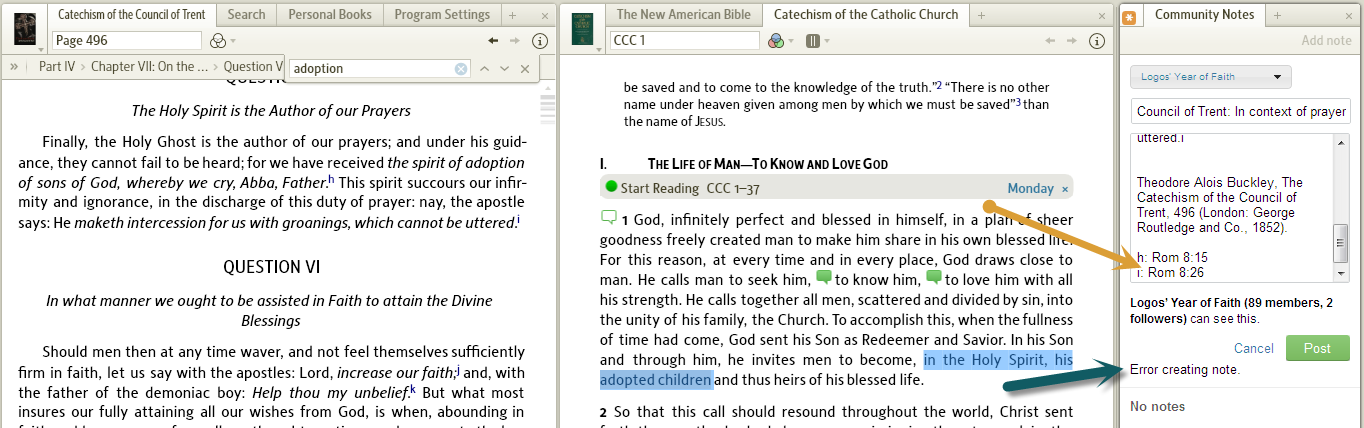Add new tab in left panel
This screenshot has height=428, width=1364.
[512, 15]
